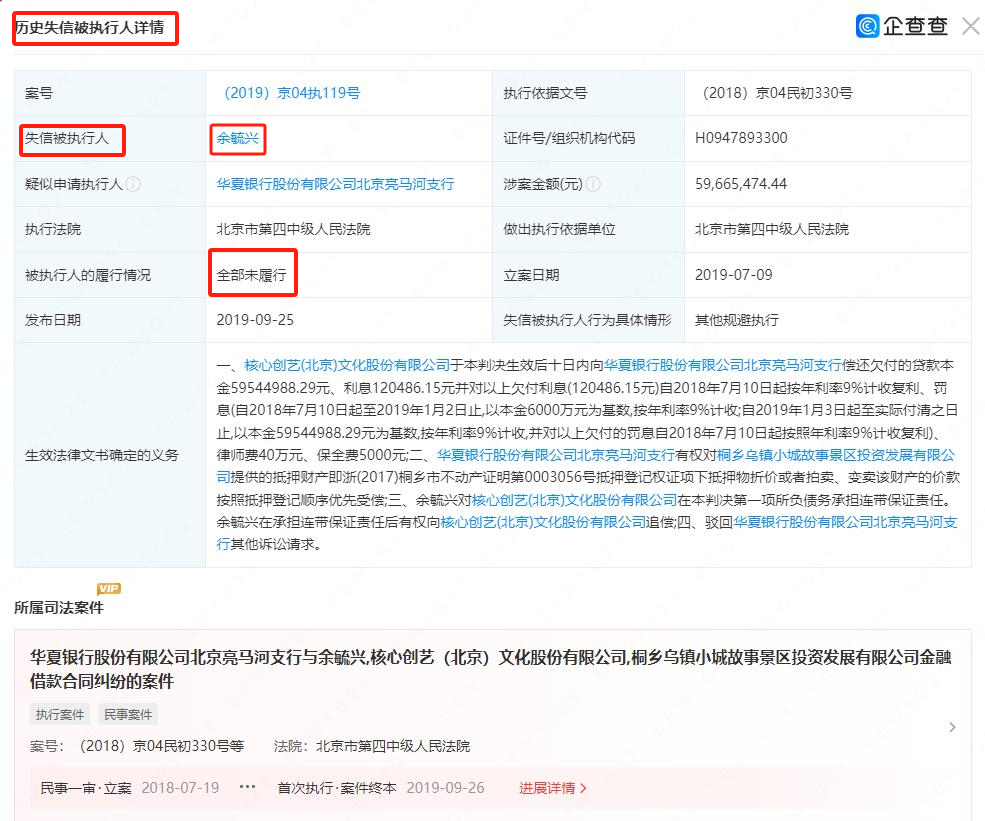This screenshot has height=821, width=985.
Task: Click the 民事案件 tag
Action: coord(128,714)
